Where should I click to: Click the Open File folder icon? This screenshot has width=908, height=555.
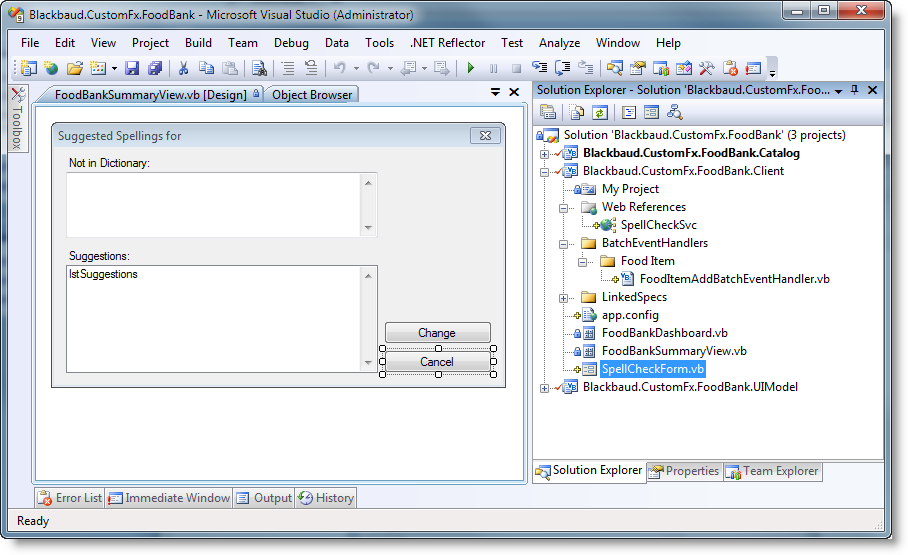[x=75, y=68]
